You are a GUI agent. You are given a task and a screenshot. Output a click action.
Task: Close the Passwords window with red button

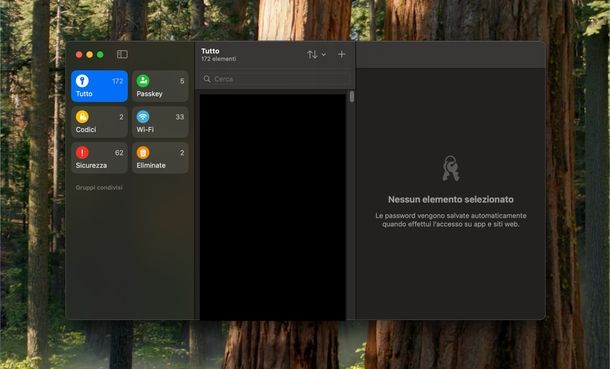click(79, 54)
